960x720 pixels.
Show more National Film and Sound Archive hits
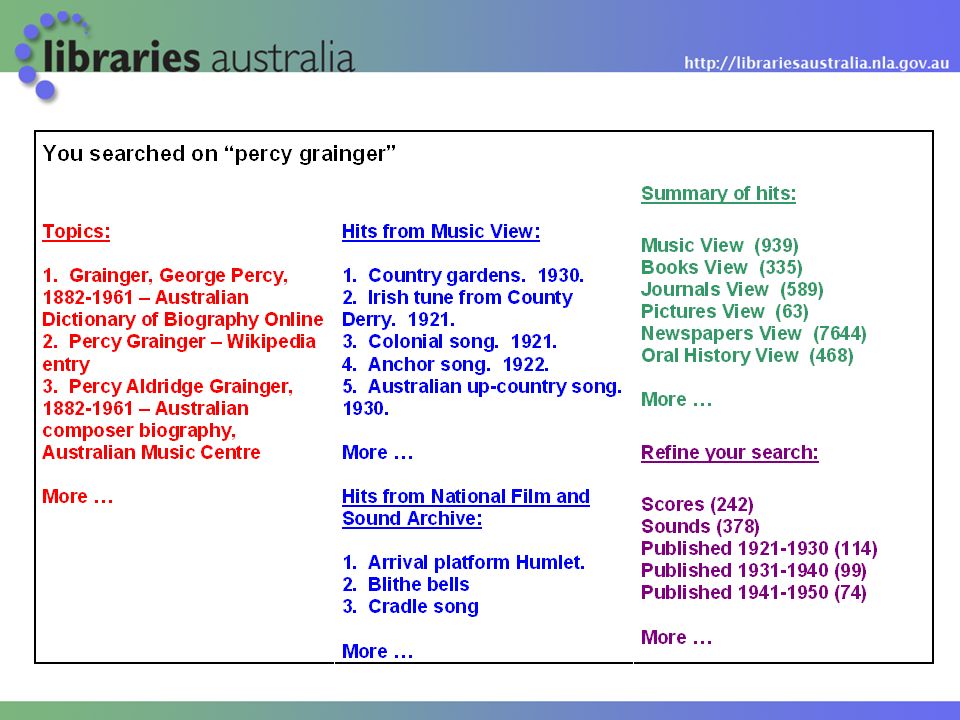pos(377,651)
